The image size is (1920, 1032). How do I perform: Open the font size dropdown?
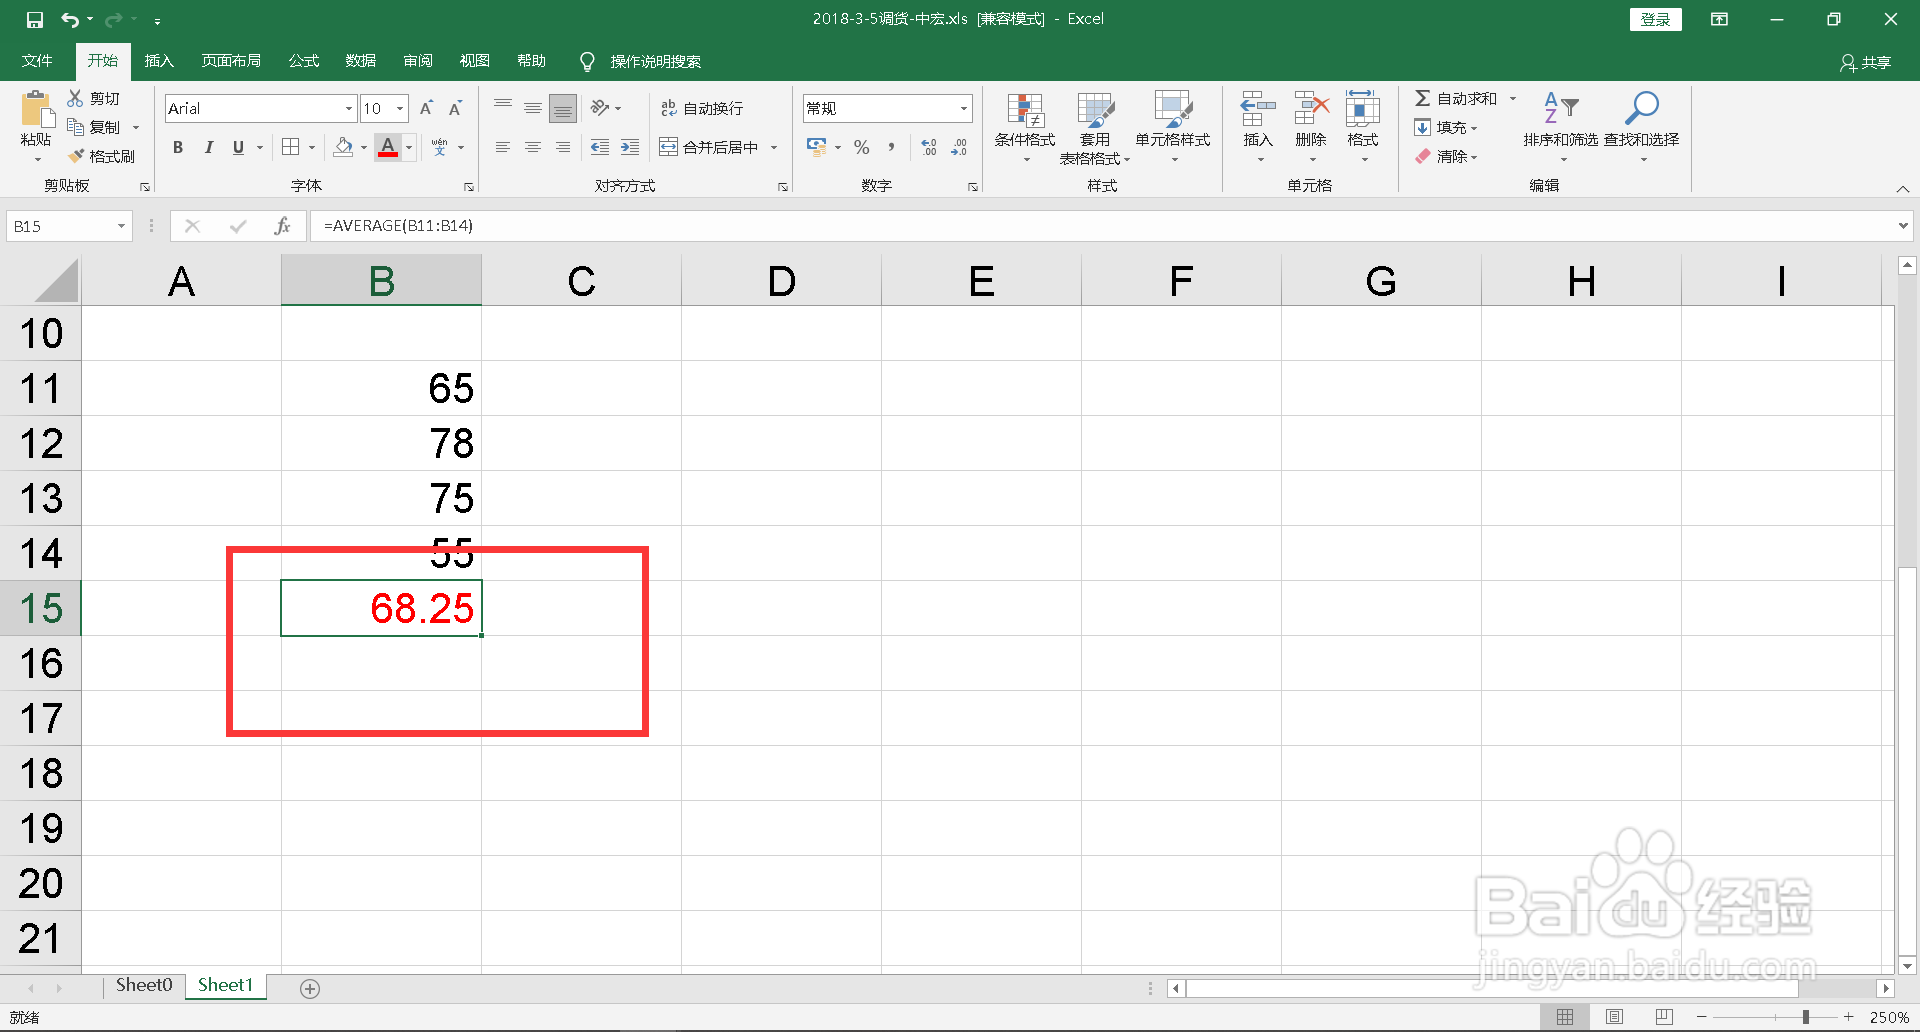(x=400, y=108)
